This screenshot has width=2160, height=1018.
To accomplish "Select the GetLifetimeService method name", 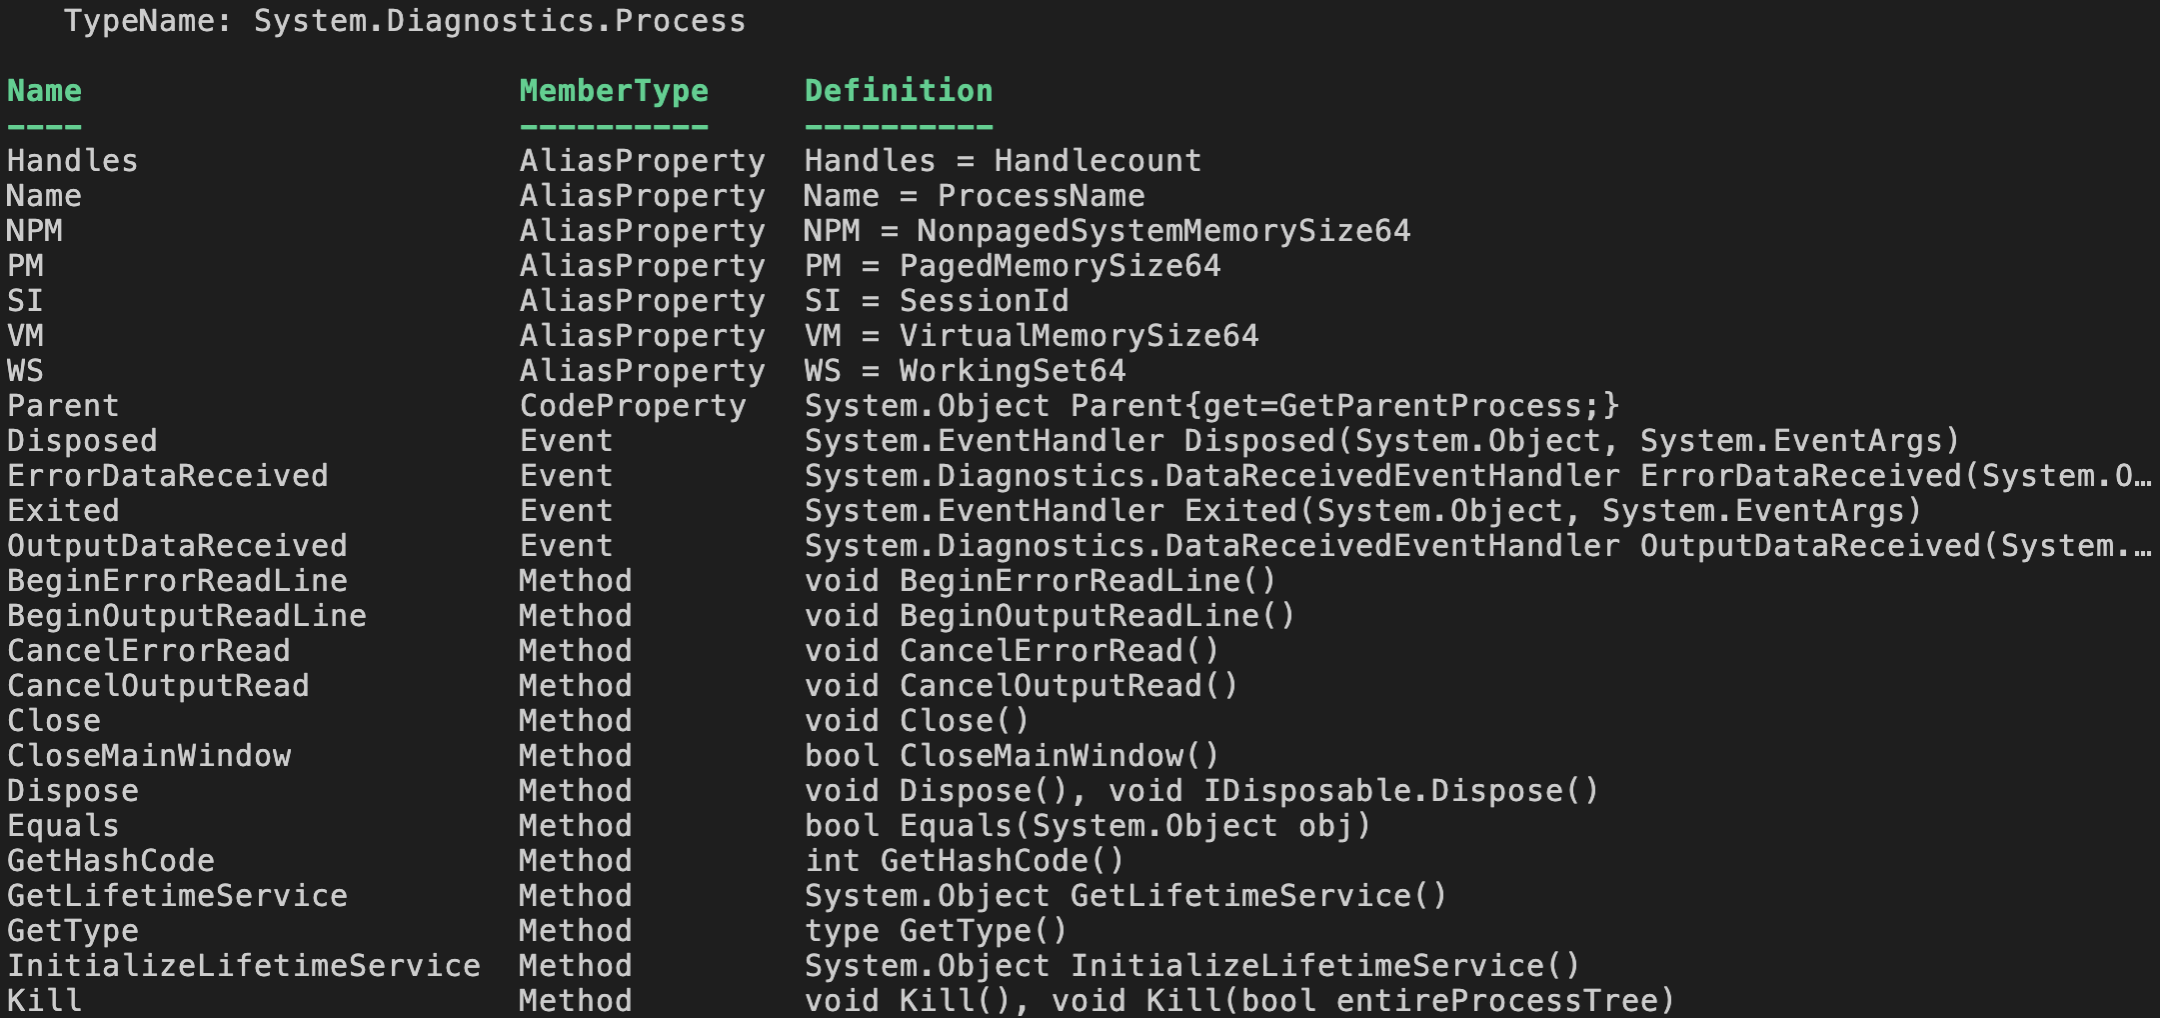I will [x=177, y=896].
